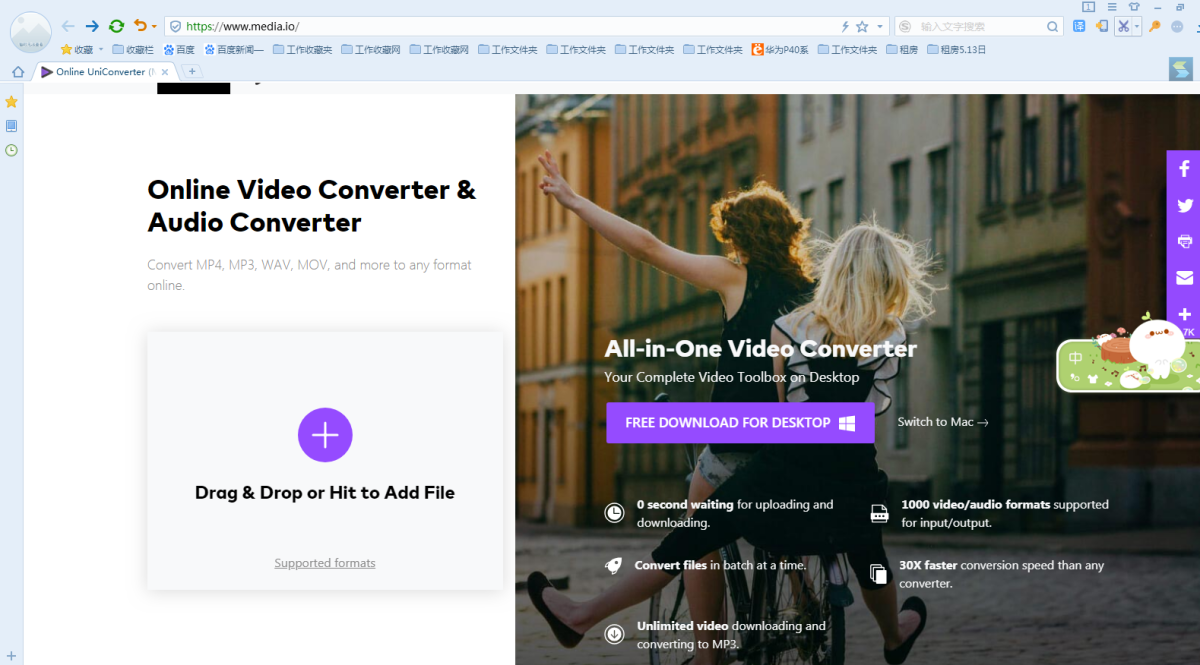
Task: Click FREE DOWNLOAD FOR DESKTOP button
Action: click(x=740, y=423)
